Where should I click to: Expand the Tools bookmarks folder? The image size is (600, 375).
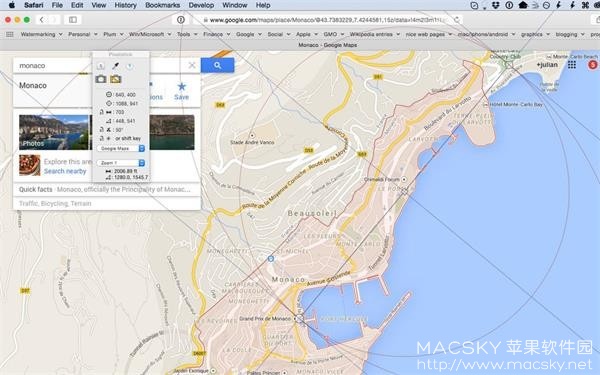pos(187,34)
